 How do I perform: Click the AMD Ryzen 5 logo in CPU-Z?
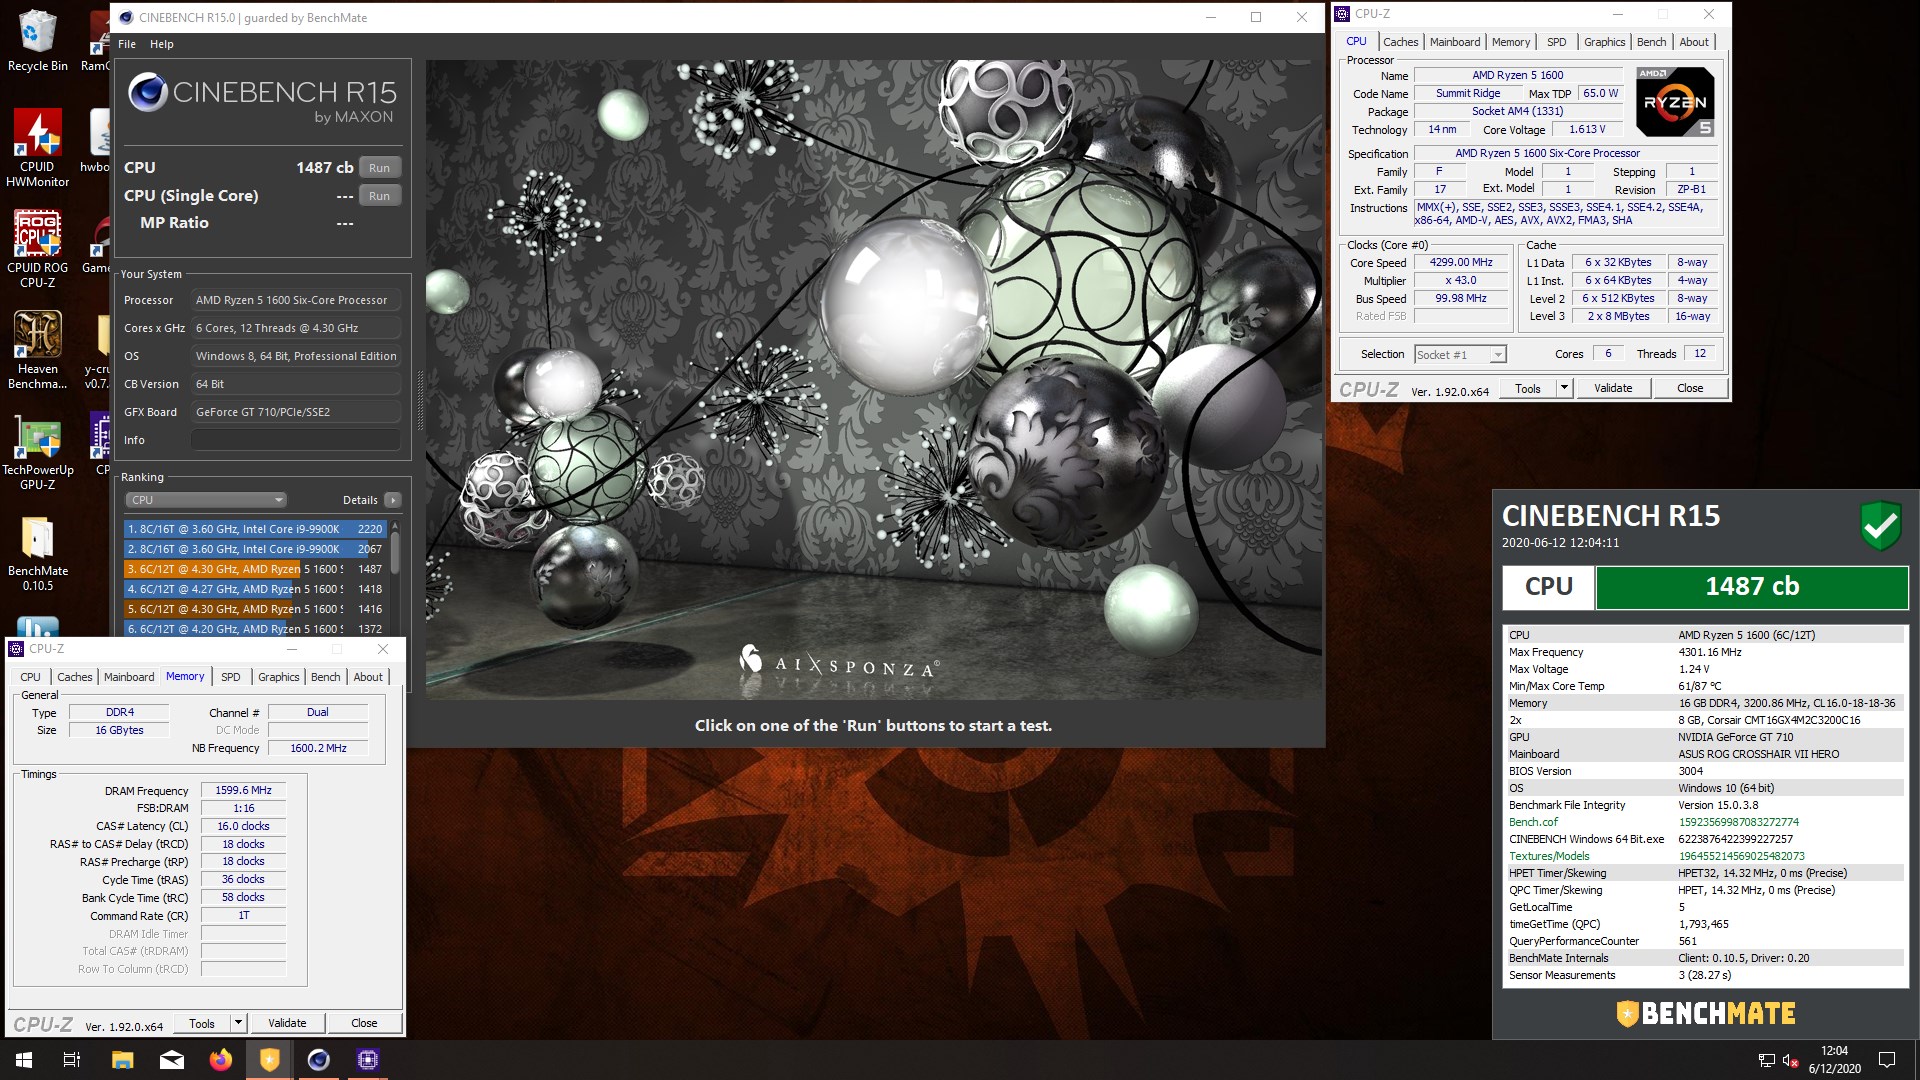[x=1675, y=101]
